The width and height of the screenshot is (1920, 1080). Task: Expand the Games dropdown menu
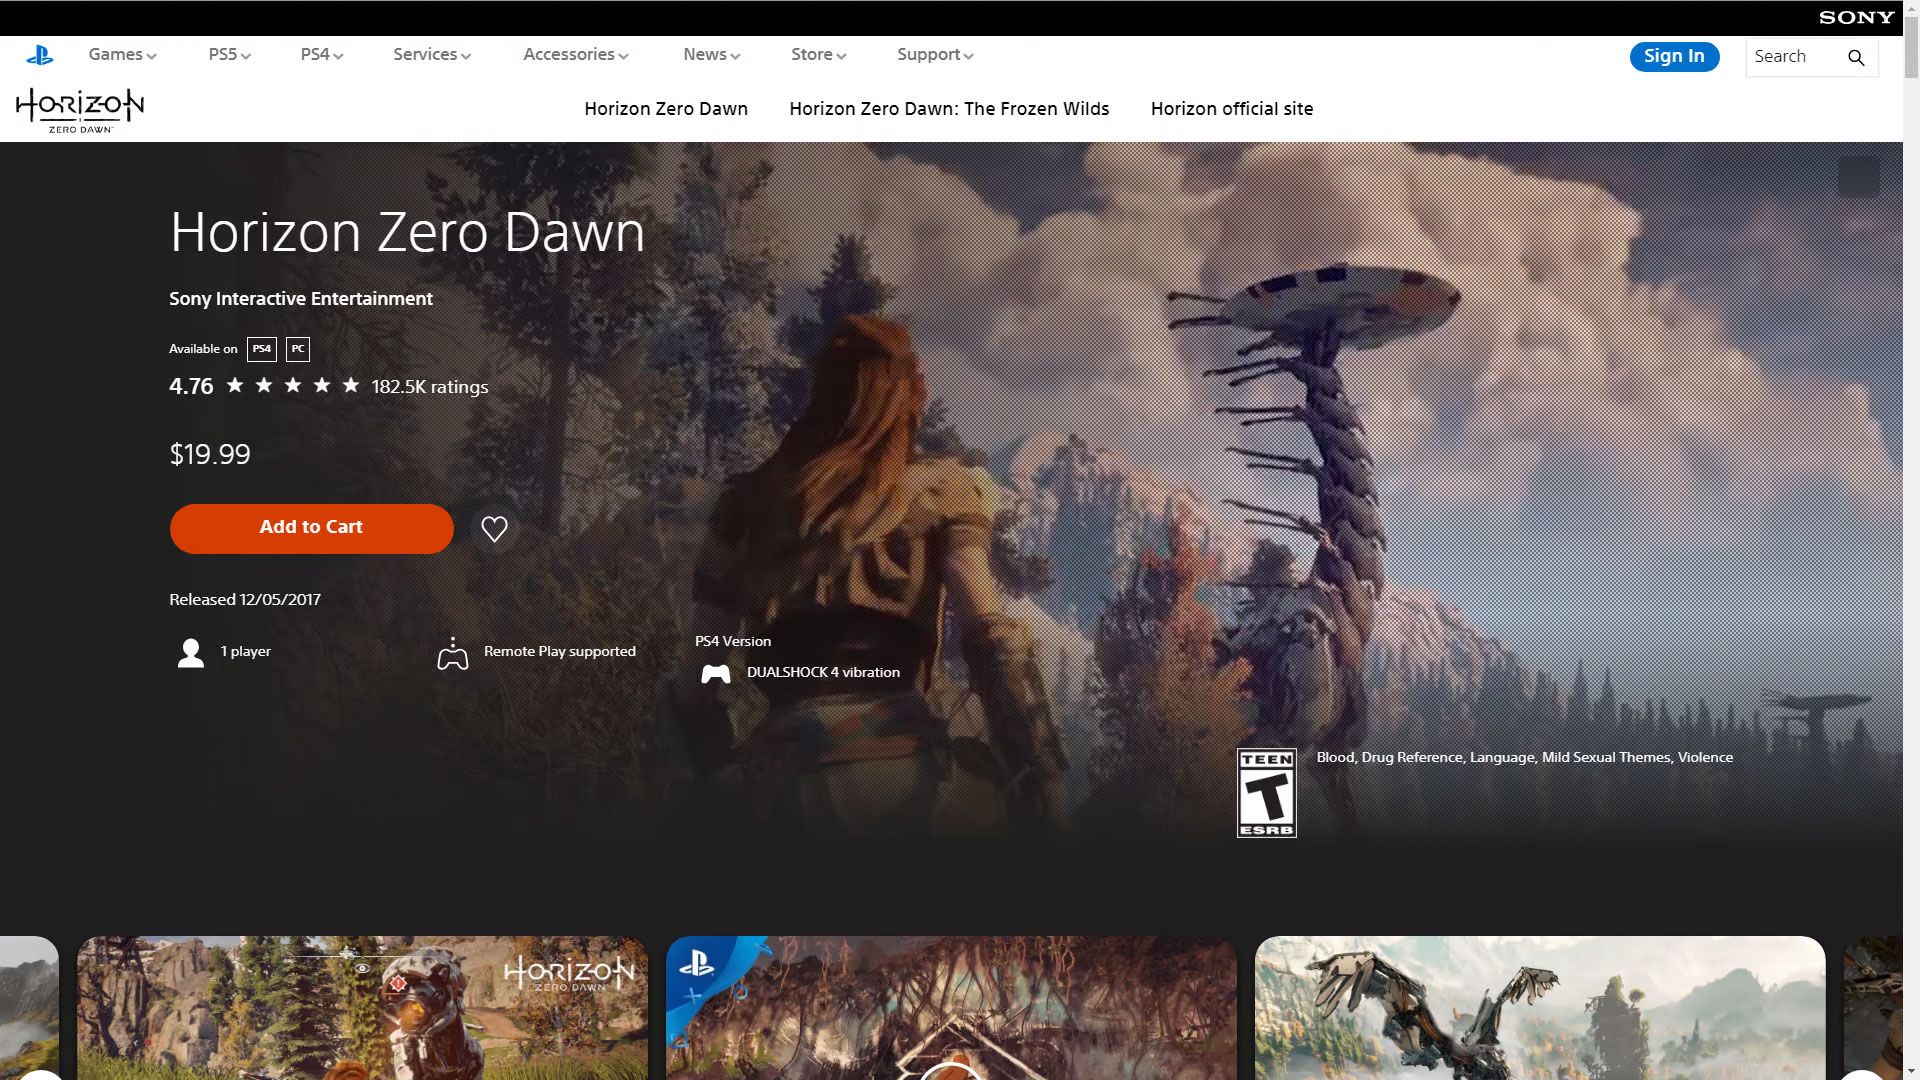tap(122, 55)
